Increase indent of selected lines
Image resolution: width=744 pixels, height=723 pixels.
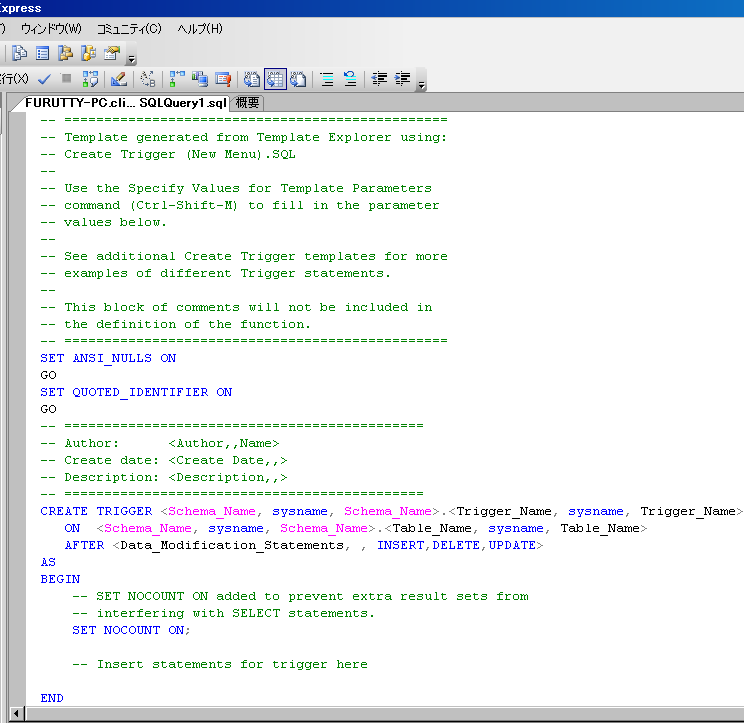click(x=402, y=78)
